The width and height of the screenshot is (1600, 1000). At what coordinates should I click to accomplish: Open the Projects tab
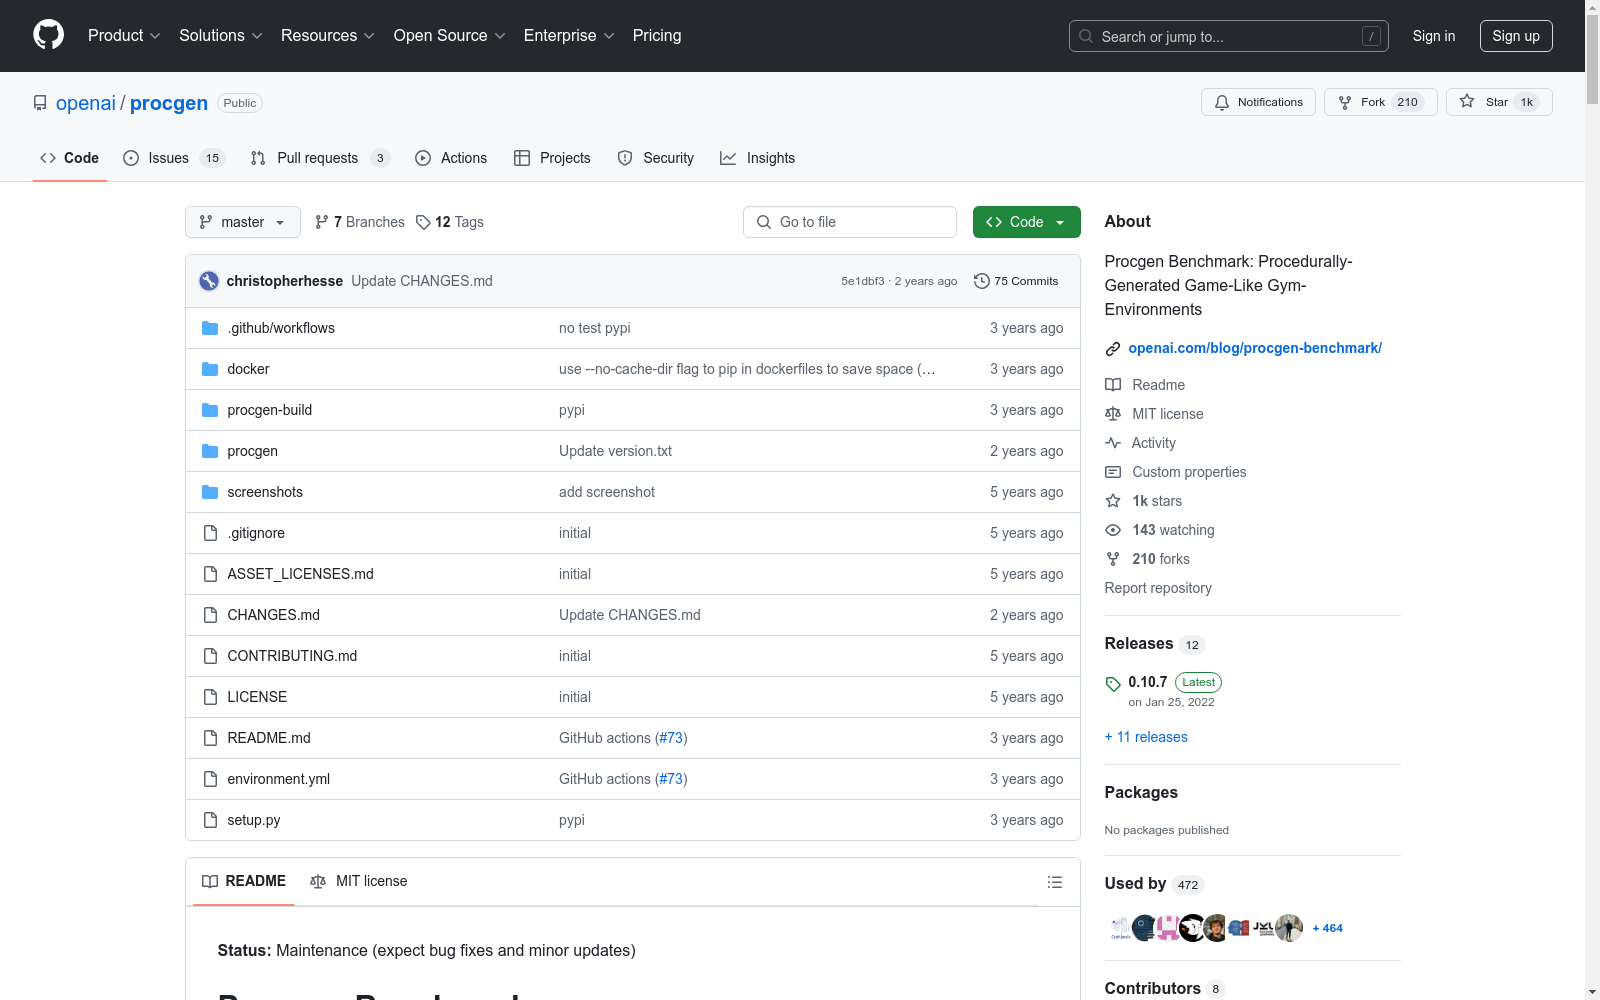coord(552,158)
